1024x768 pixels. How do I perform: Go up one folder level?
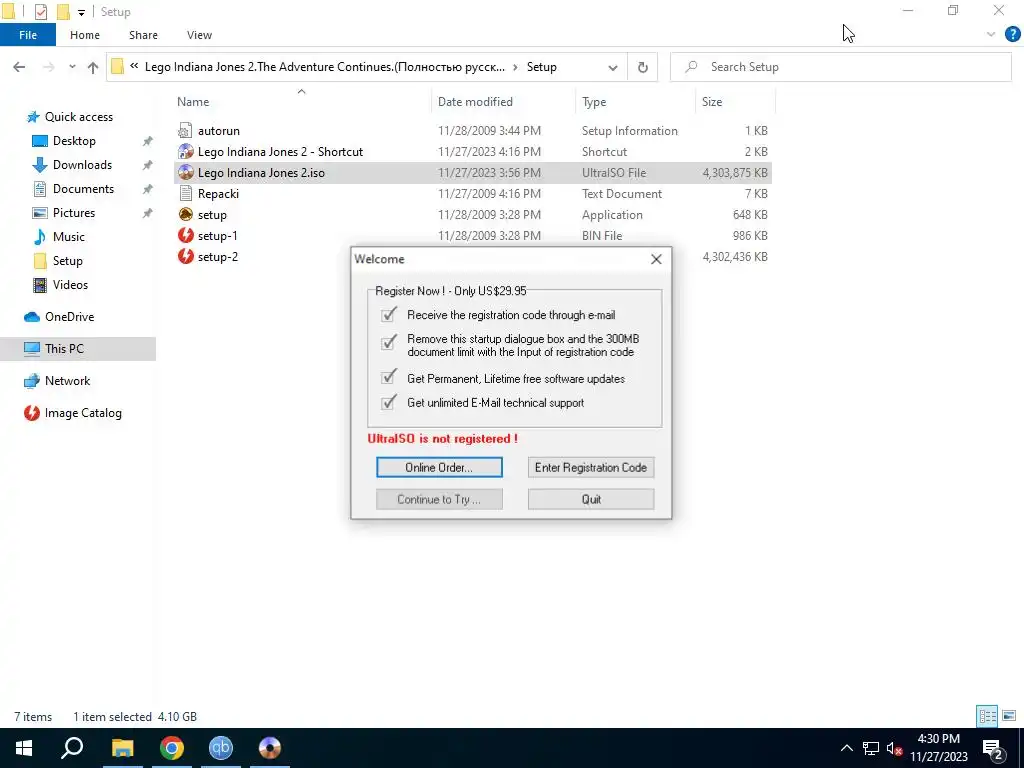pyautogui.click(x=93, y=67)
